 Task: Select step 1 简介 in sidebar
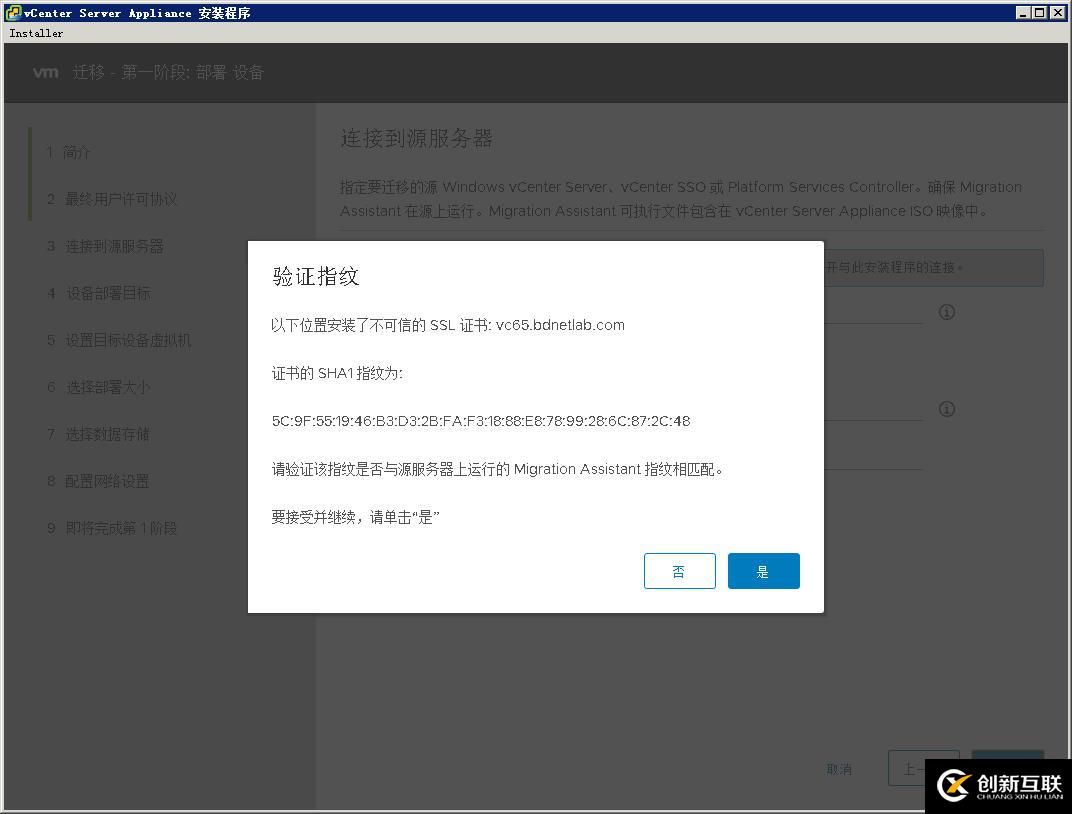pyautogui.click(x=68, y=152)
